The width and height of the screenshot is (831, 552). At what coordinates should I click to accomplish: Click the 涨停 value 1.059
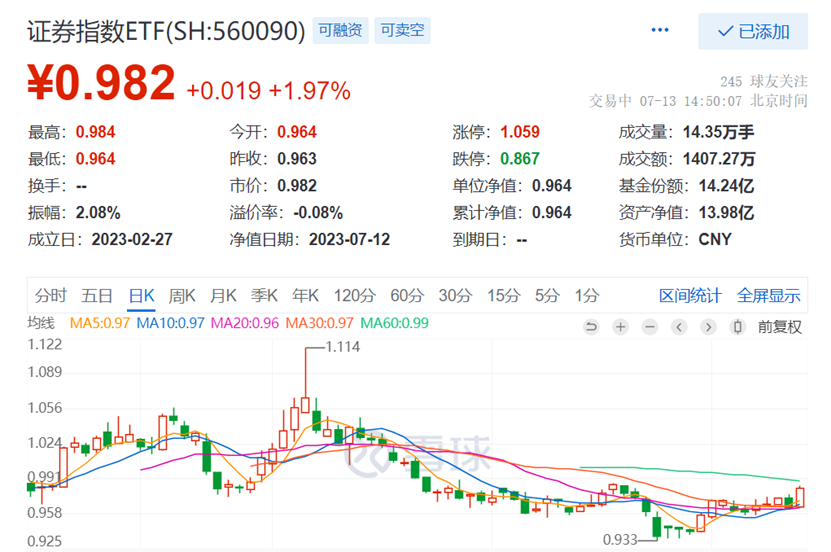click(520, 132)
